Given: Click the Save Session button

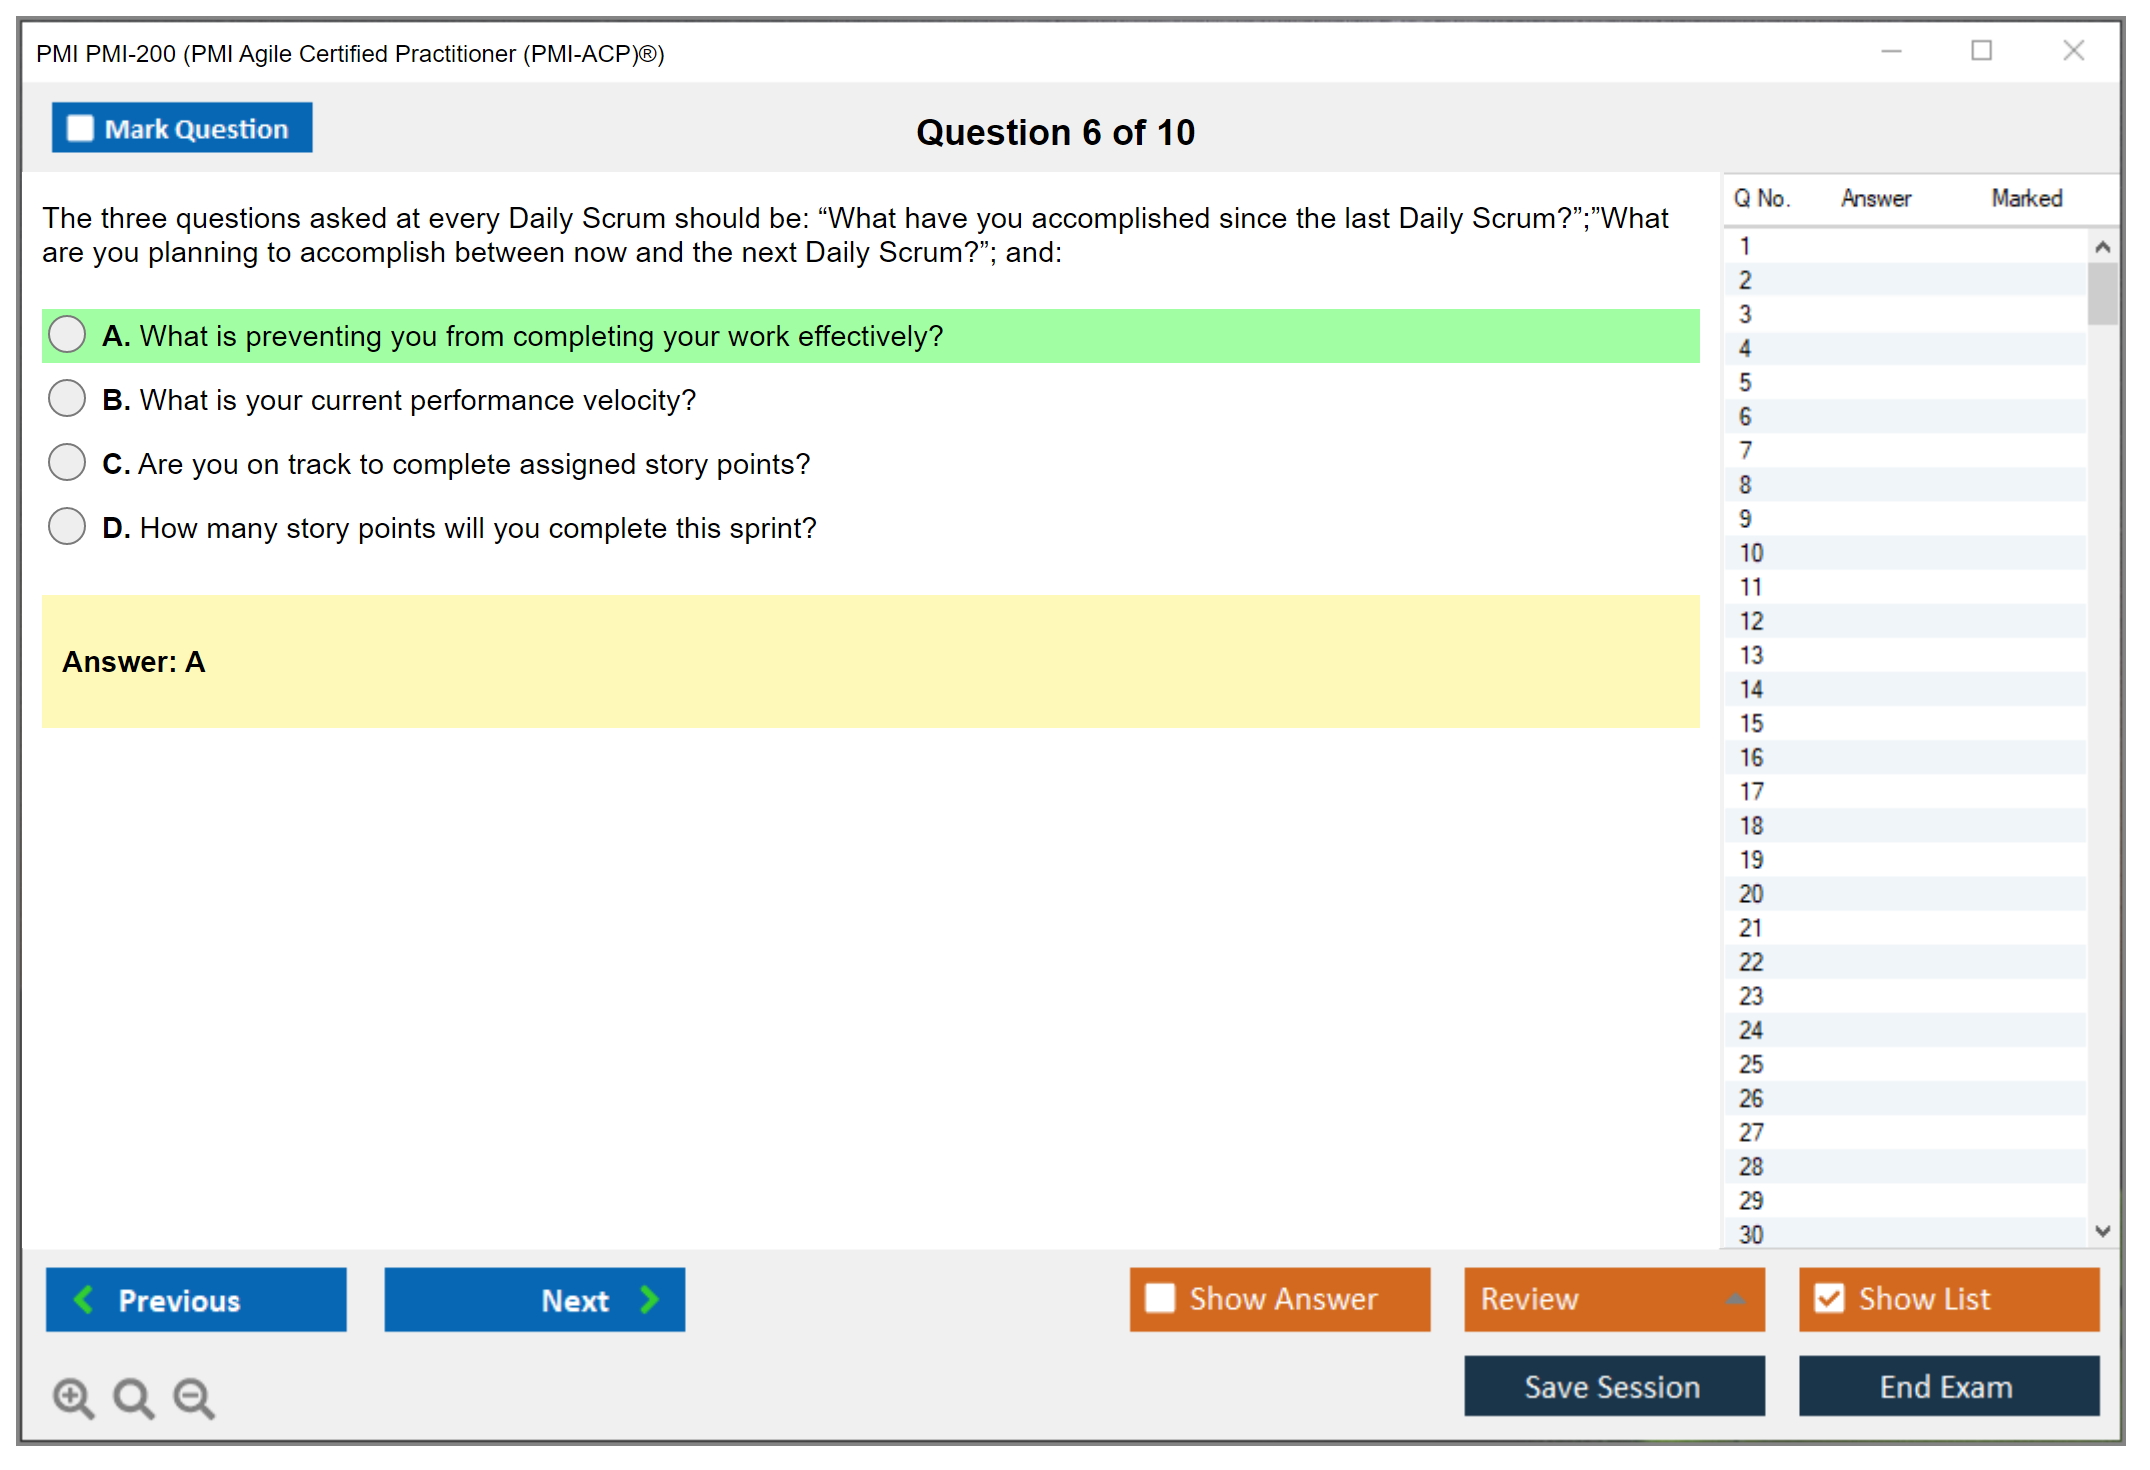Looking at the screenshot, I should [x=1613, y=1386].
